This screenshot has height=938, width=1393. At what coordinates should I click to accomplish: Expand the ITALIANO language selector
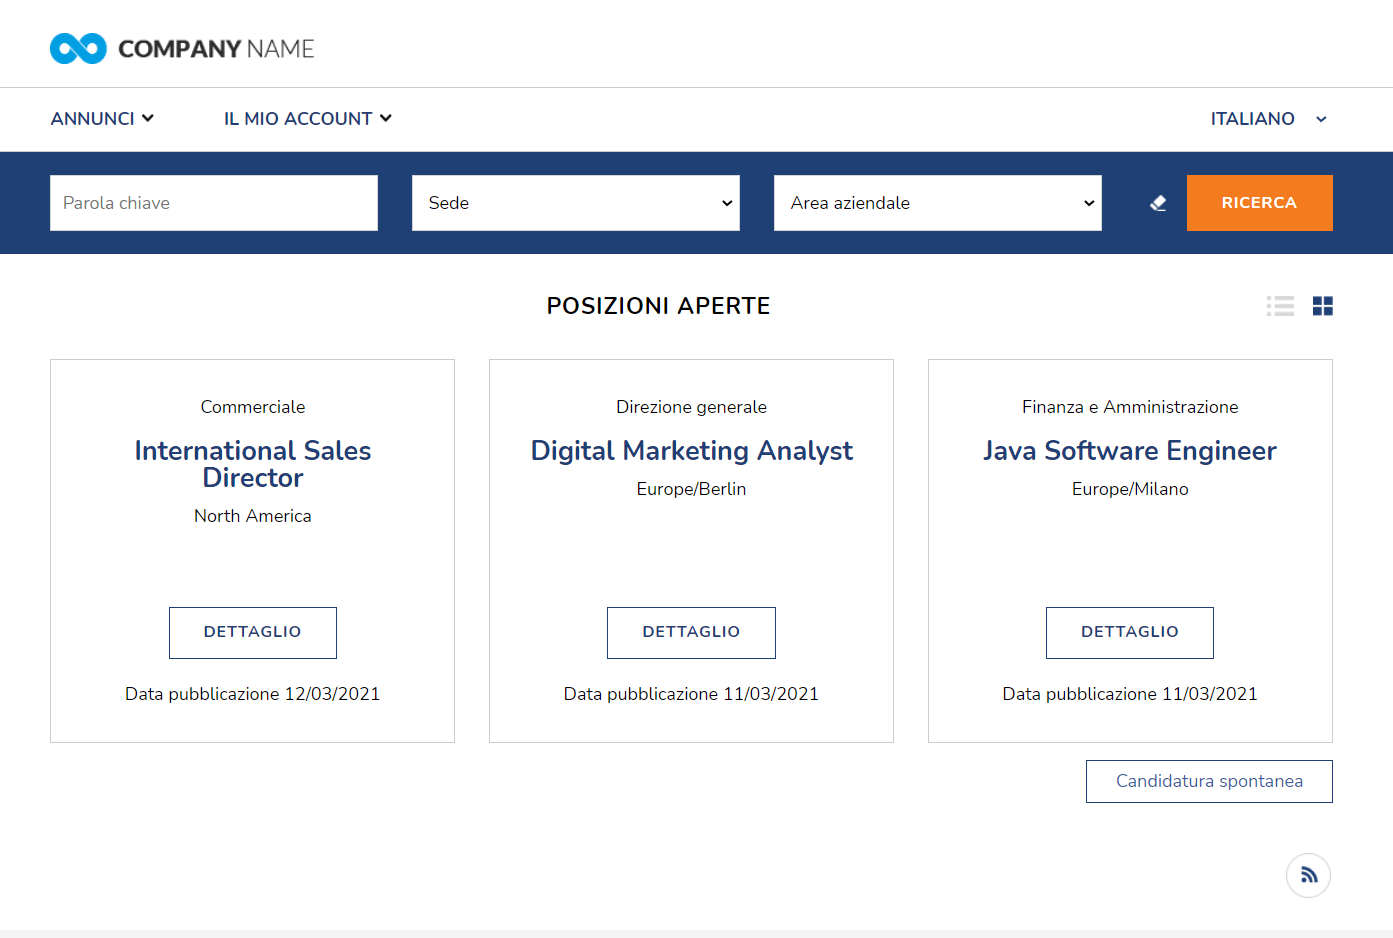tap(1268, 119)
